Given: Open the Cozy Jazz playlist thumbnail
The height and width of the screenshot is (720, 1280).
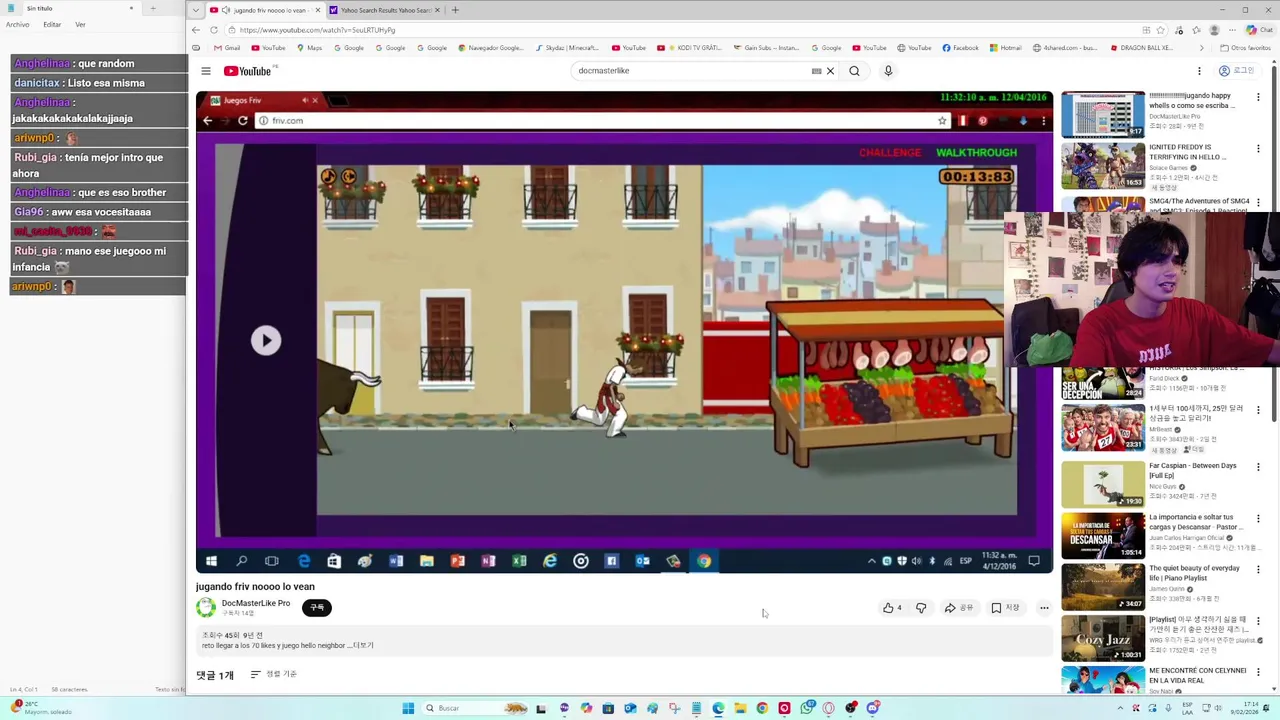Looking at the screenshot, I should point(1103,638).
